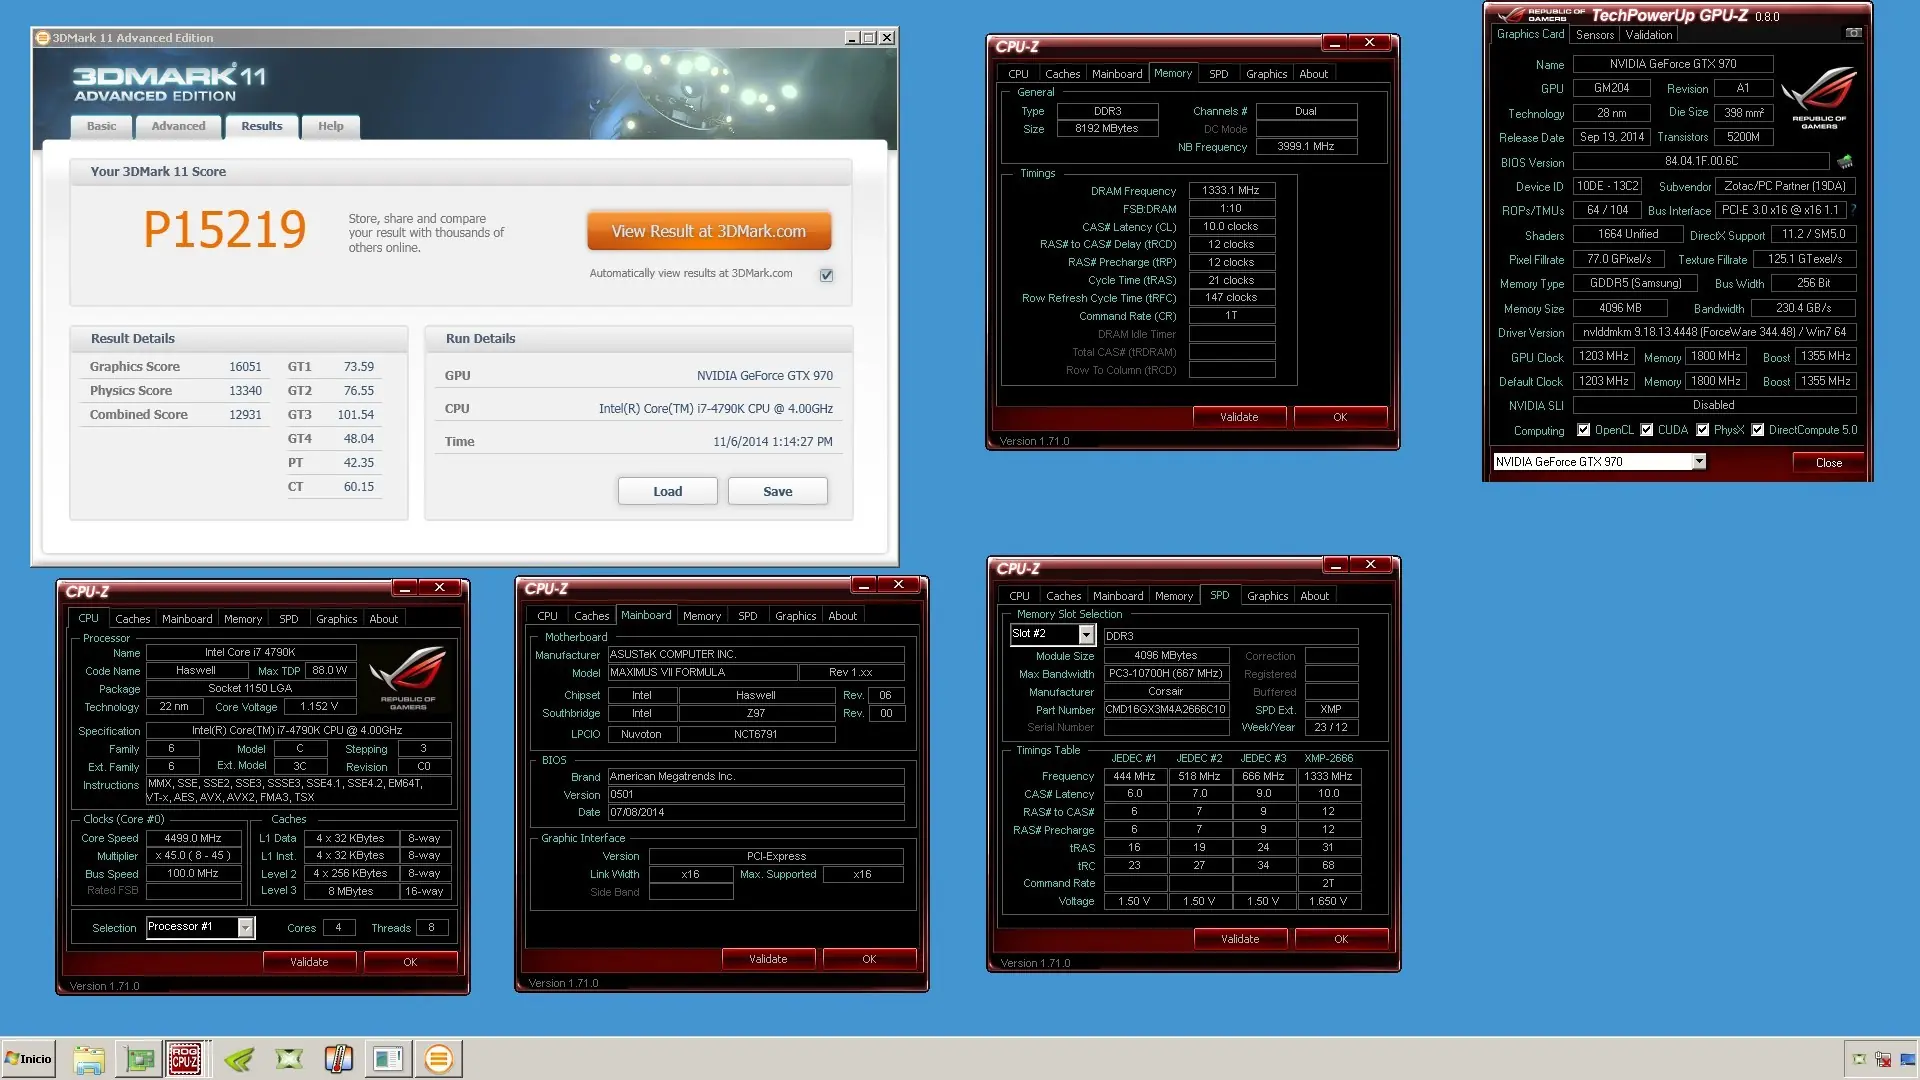1920x1080 pixels.
Task: Open the SPD tab in CPU-Z Mainboard window
Action: (x=747, y=616)
